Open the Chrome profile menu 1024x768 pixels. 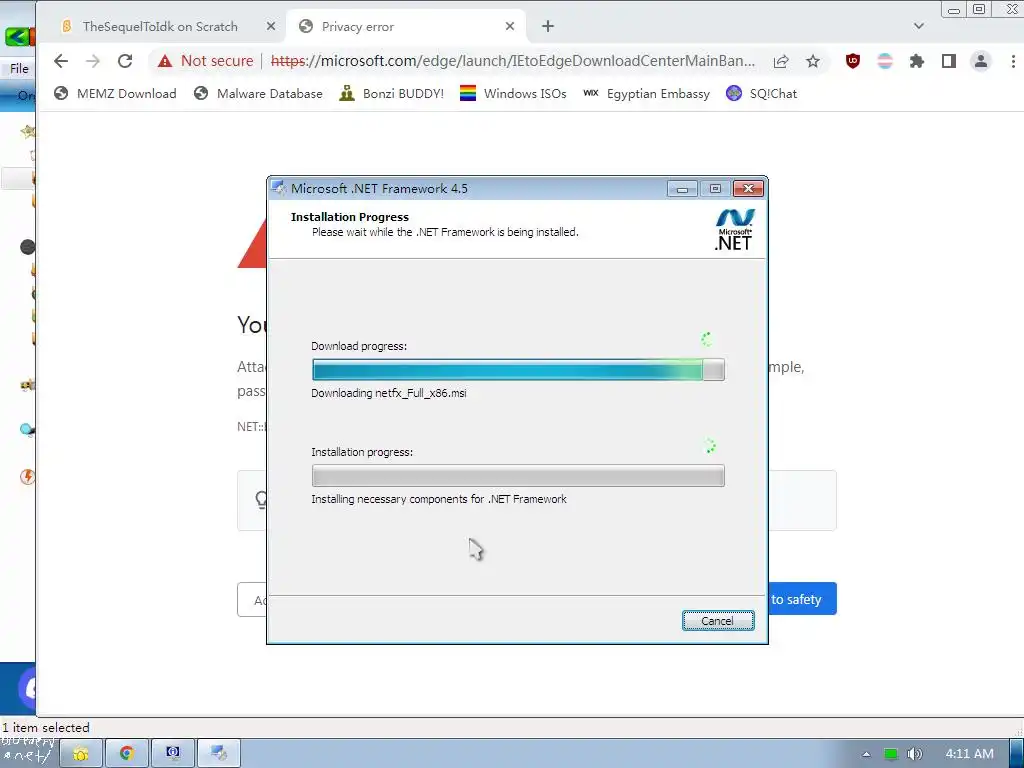tap(981, 61)
